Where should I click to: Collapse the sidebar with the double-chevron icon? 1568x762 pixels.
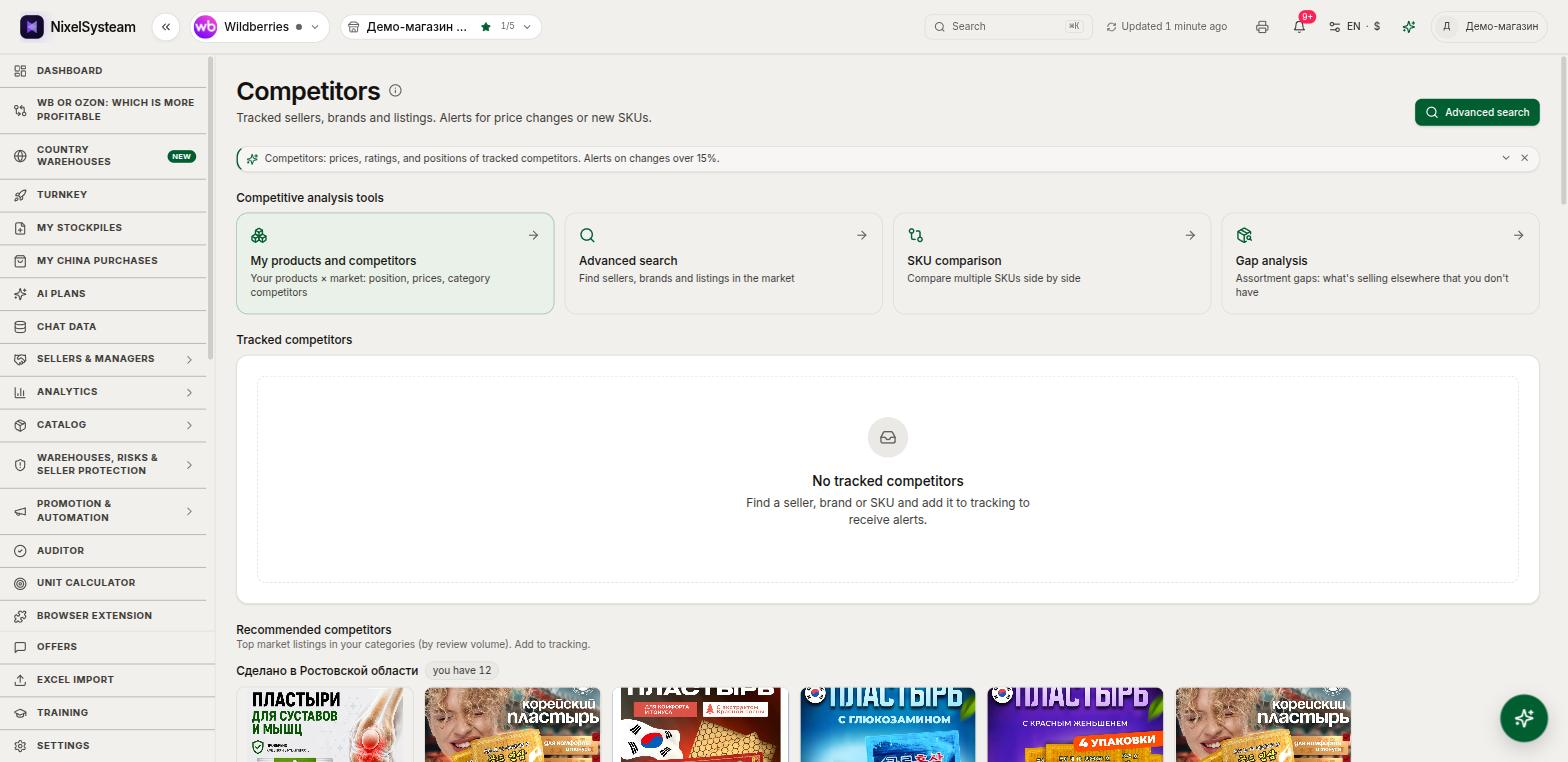166,27
